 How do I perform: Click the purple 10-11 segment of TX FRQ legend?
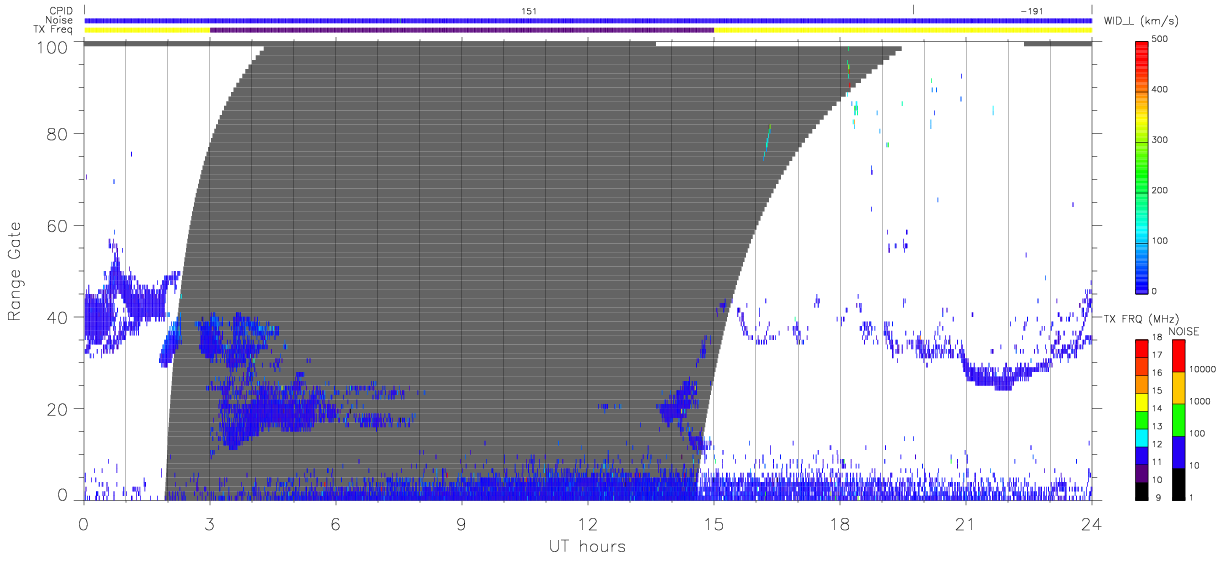pyautogui.click(x=1141, y=474)
